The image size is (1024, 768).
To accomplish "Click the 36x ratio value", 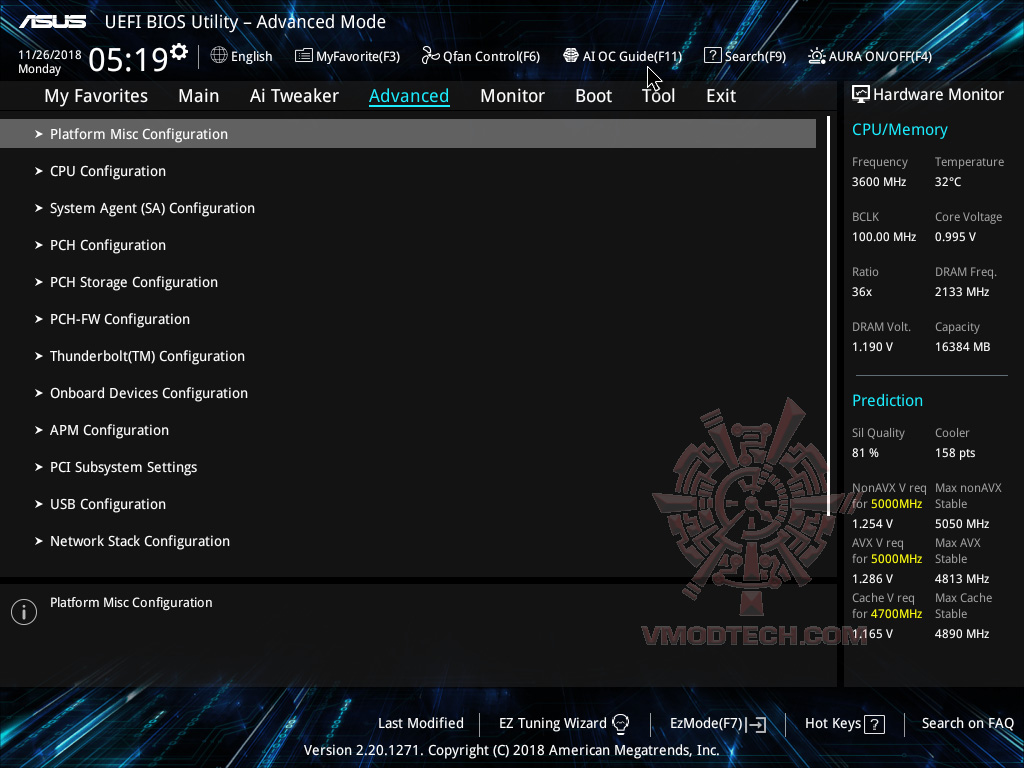I will coord(862,292).
